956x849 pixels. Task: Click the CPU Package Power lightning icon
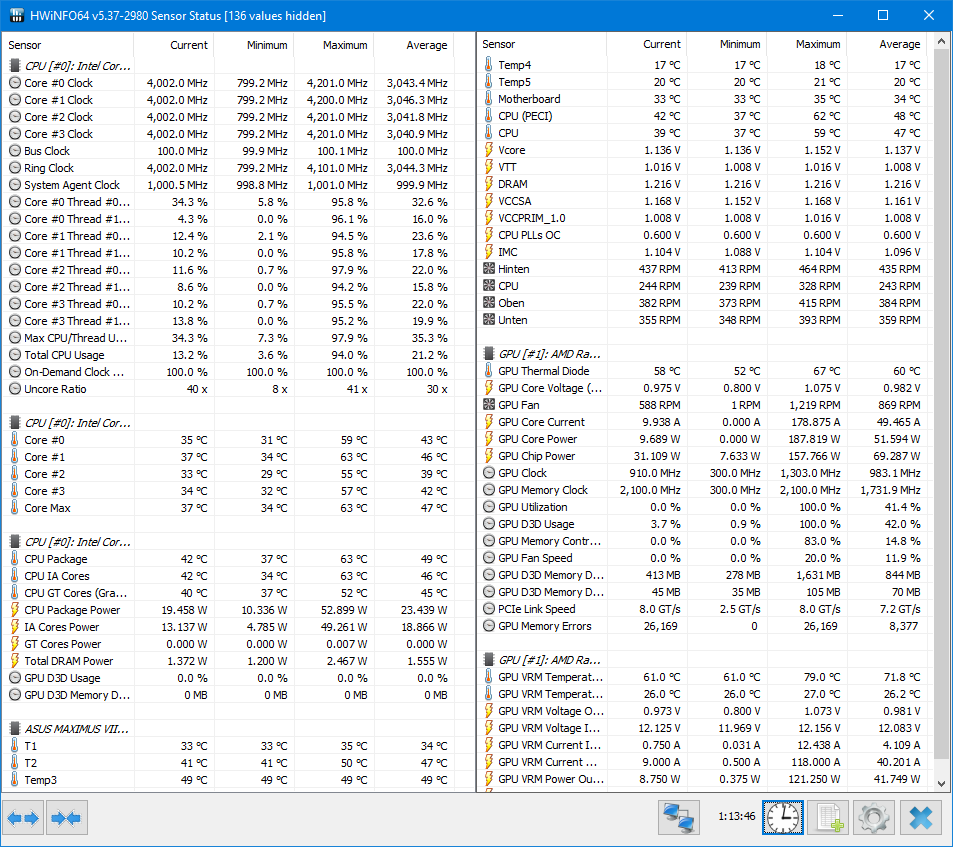point(15,611)
